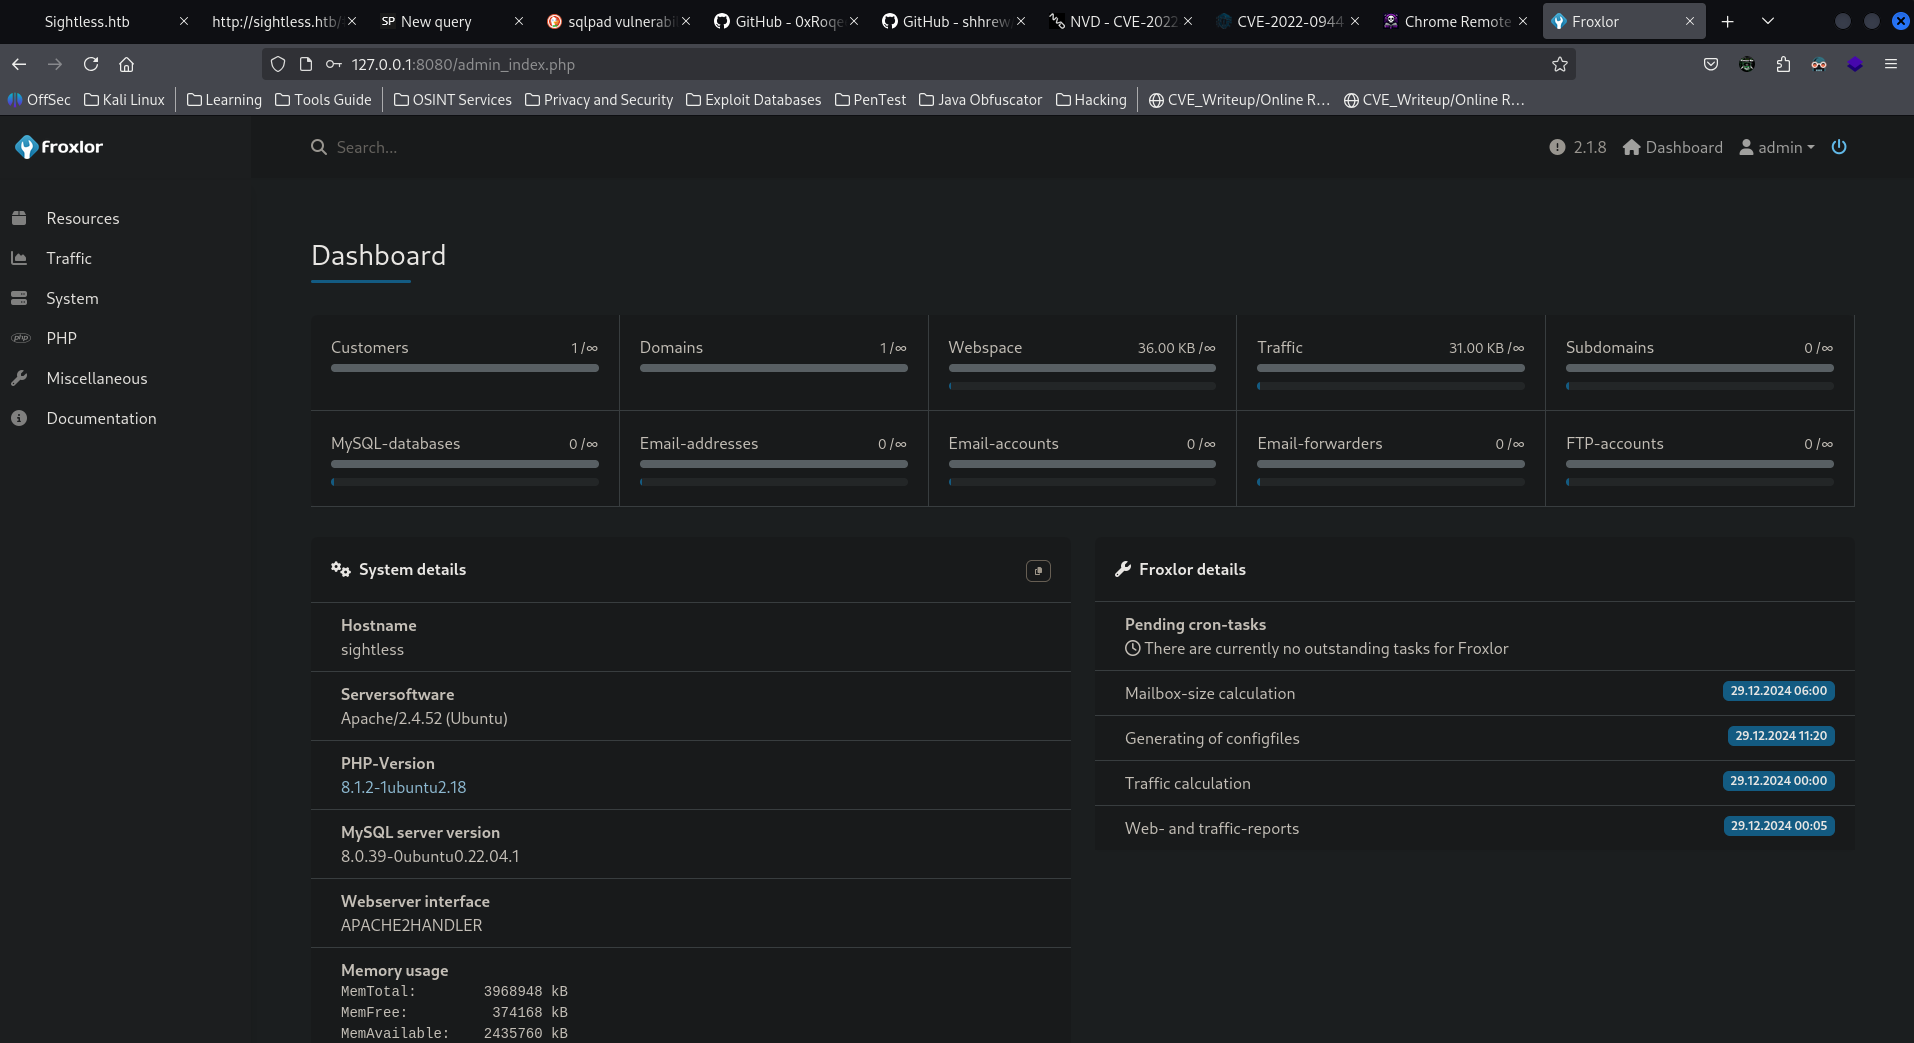Viewport: 1914px width, 1043px height.
Task: Open the OSINT Services bookmark folder
Action: (452, 100)
